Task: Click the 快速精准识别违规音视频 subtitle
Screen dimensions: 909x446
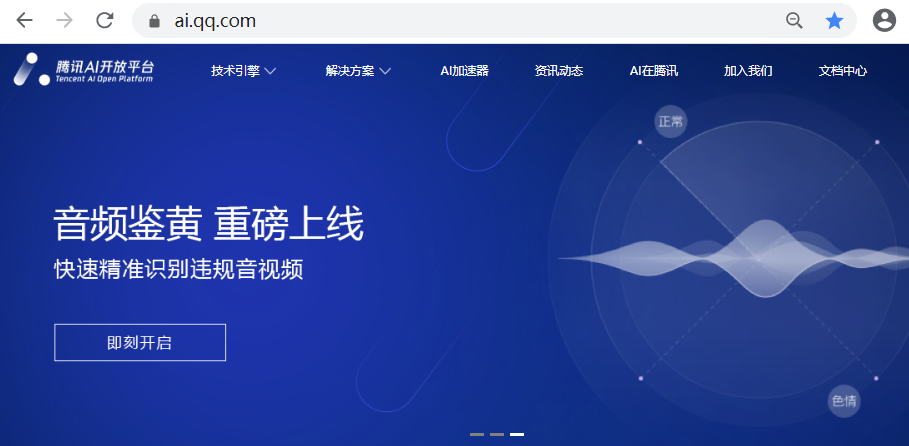Action: point(179,270)
